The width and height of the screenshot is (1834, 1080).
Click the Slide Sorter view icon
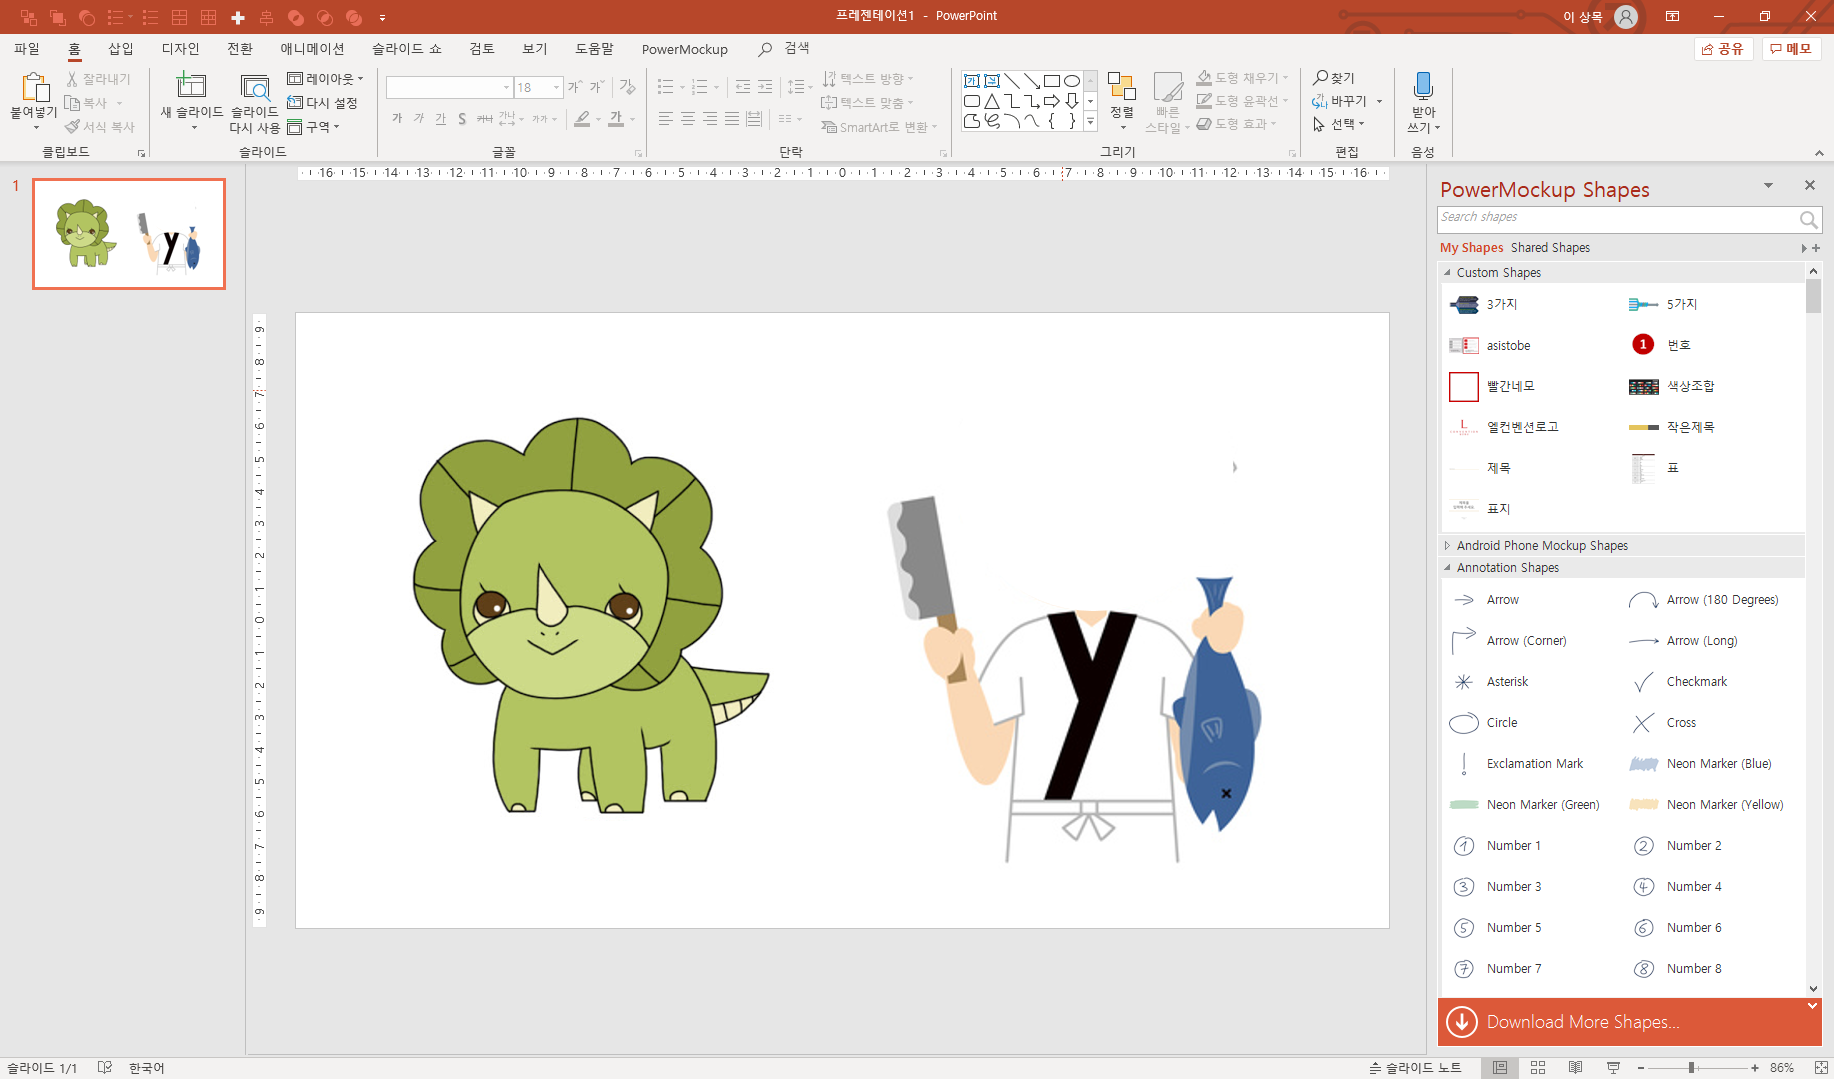1538,1067
